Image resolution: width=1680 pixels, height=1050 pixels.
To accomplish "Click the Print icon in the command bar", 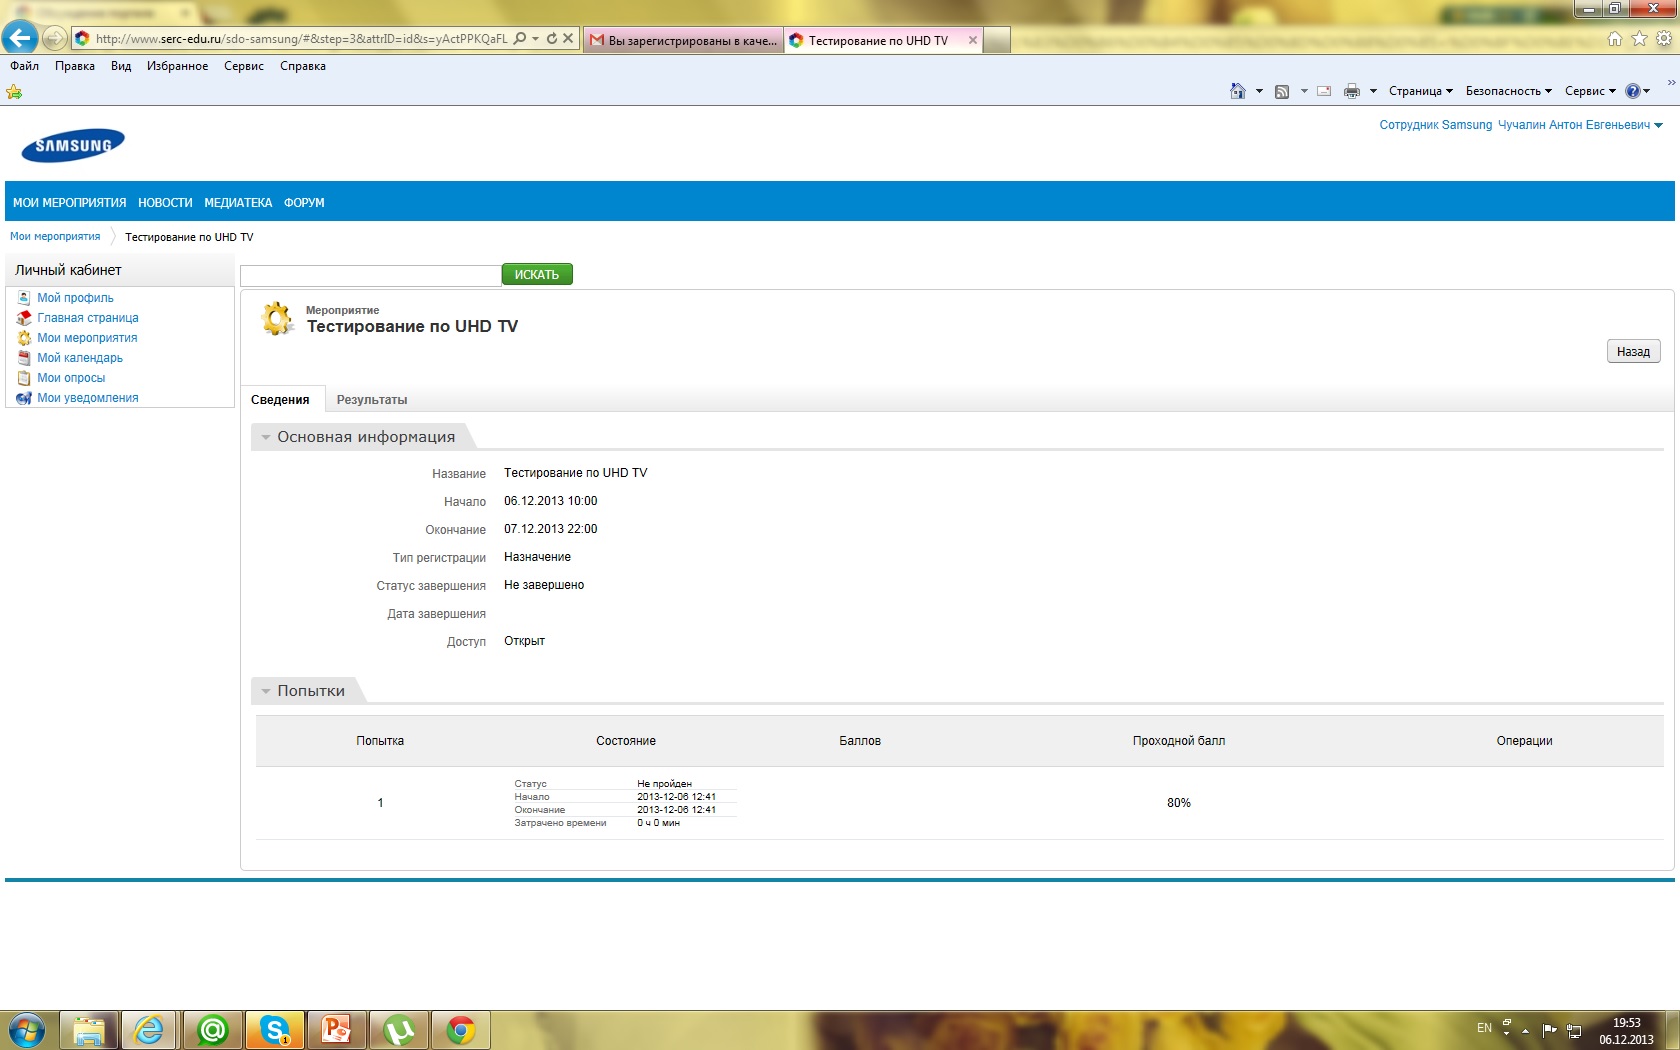I will click(1352, 91).
